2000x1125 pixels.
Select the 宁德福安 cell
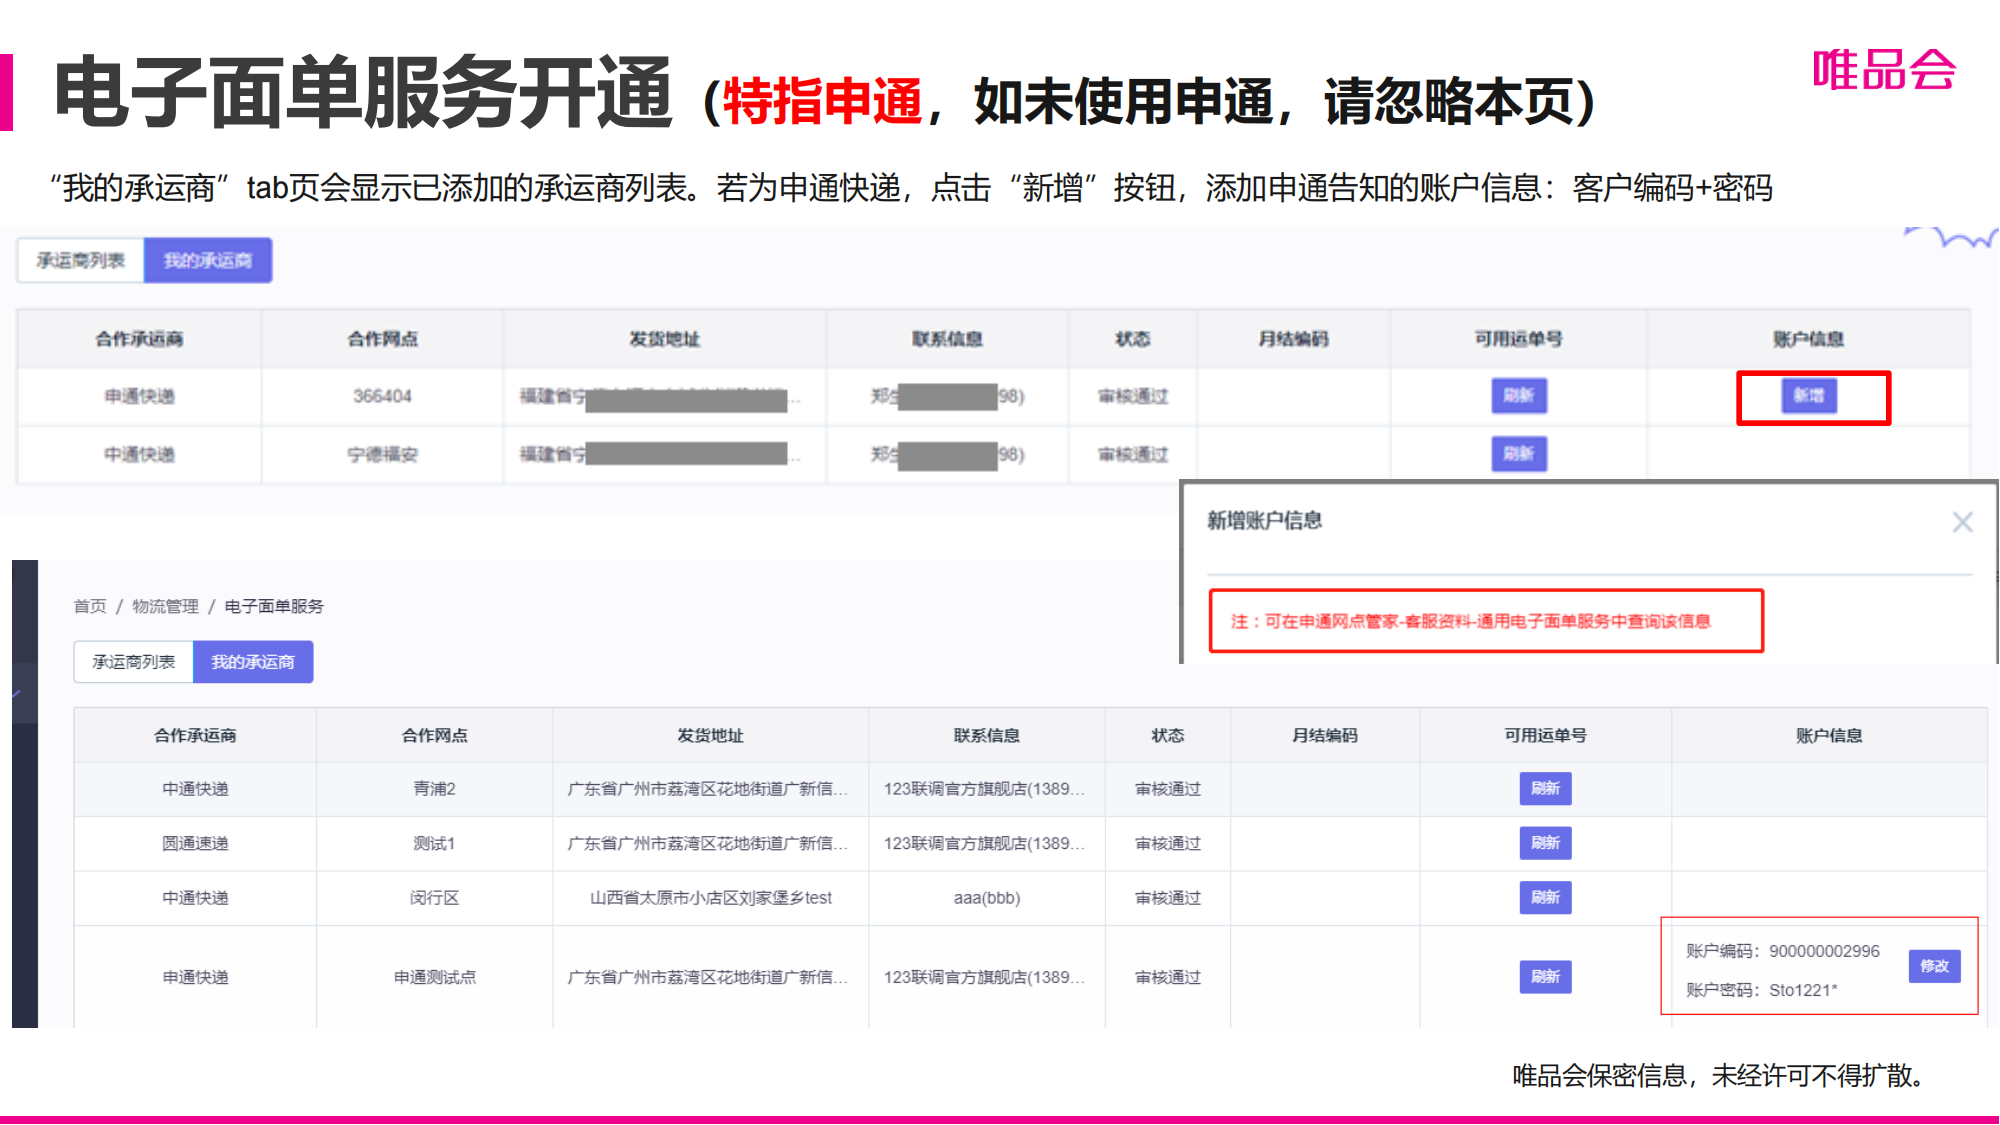[x=382, y=455]
